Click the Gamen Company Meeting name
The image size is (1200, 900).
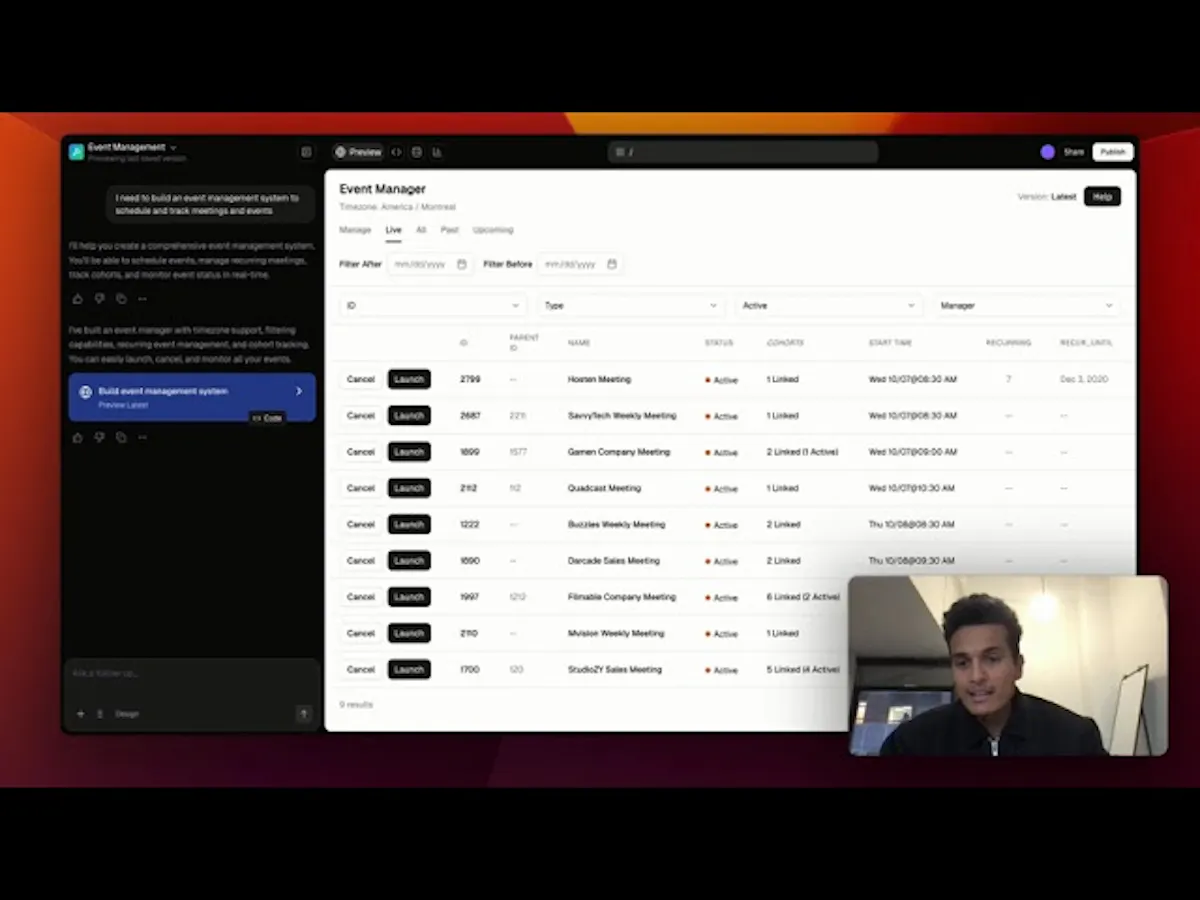pos(619,452)
